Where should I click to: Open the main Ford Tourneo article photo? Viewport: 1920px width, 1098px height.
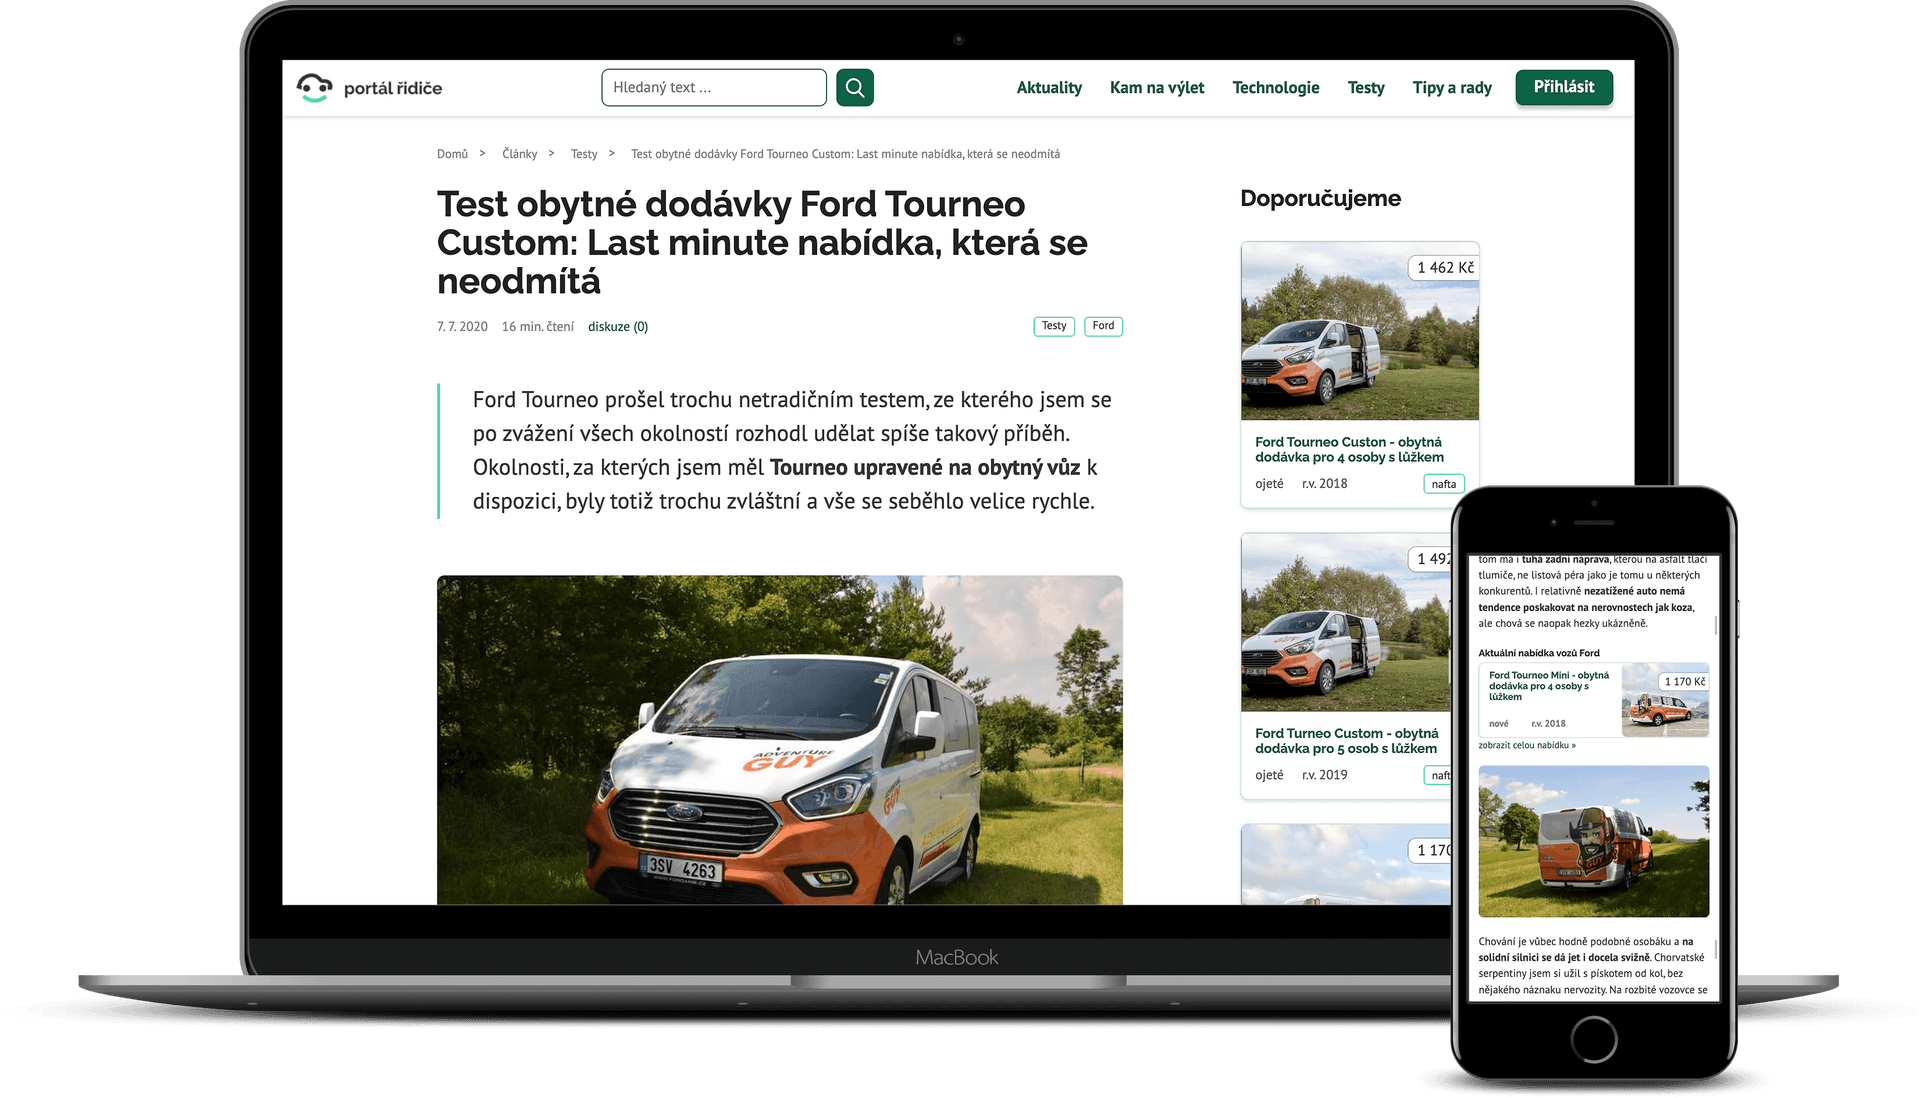[x=780, y=740]
